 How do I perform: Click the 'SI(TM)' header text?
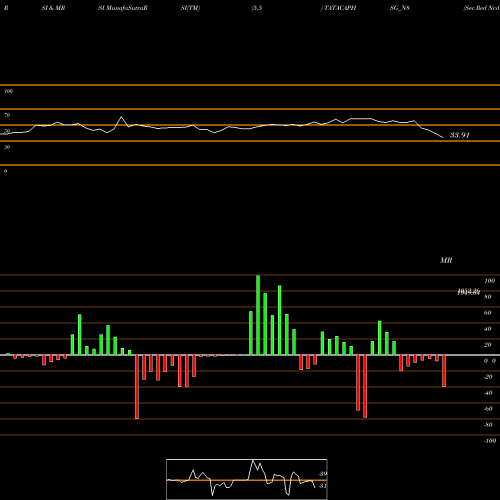pos(190,8)
